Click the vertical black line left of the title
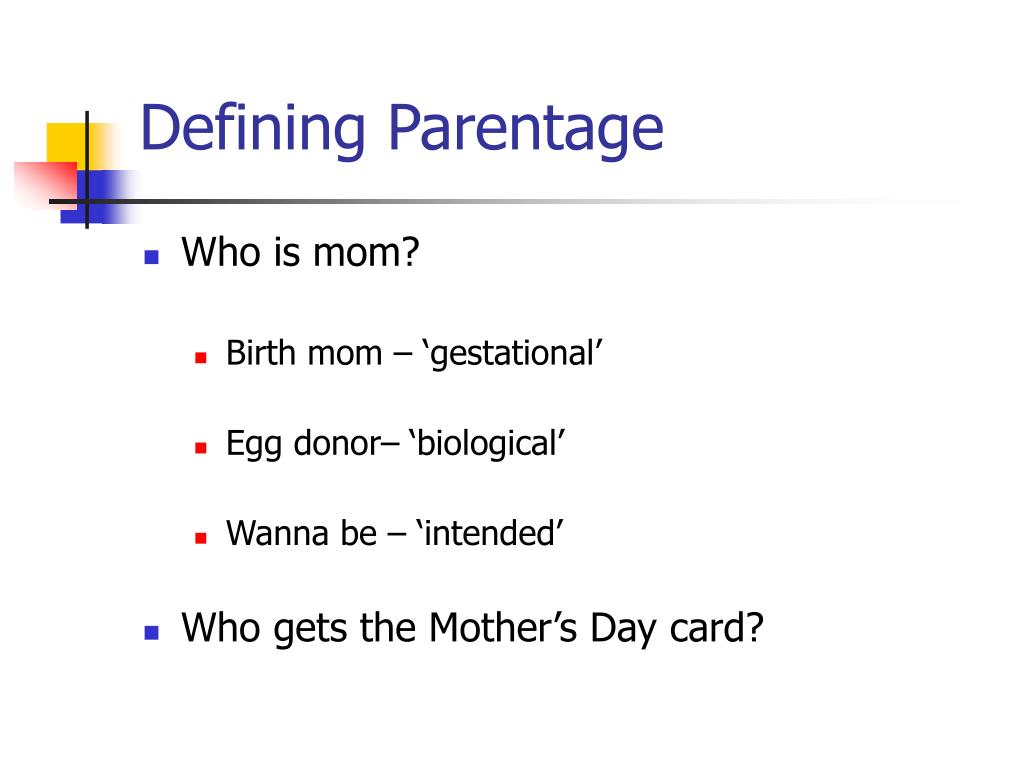 click(x=87, y=170)
